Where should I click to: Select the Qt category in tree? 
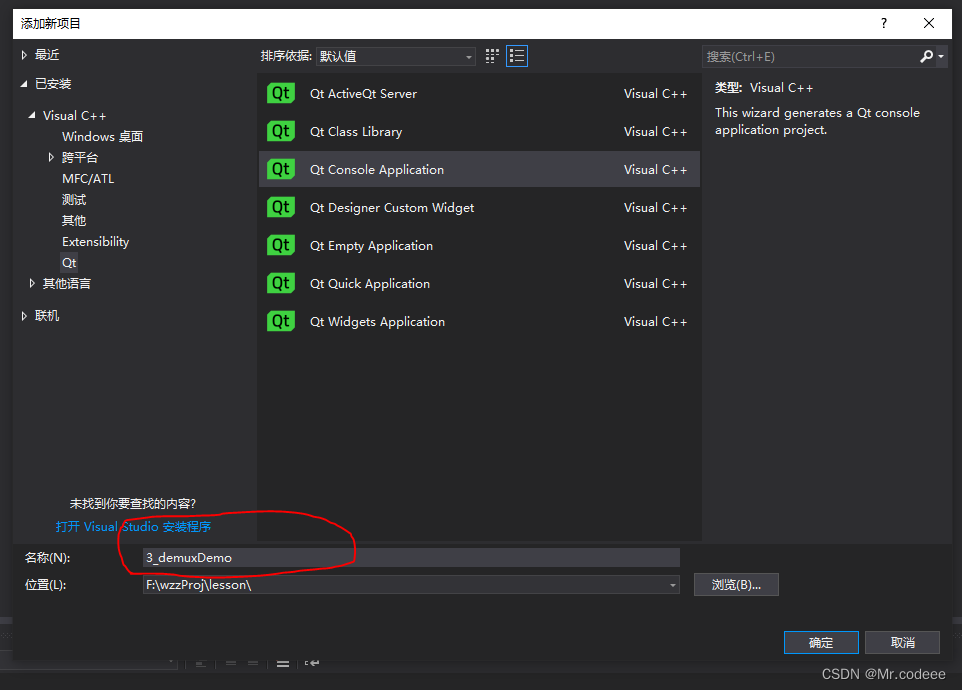pos(69,263)
